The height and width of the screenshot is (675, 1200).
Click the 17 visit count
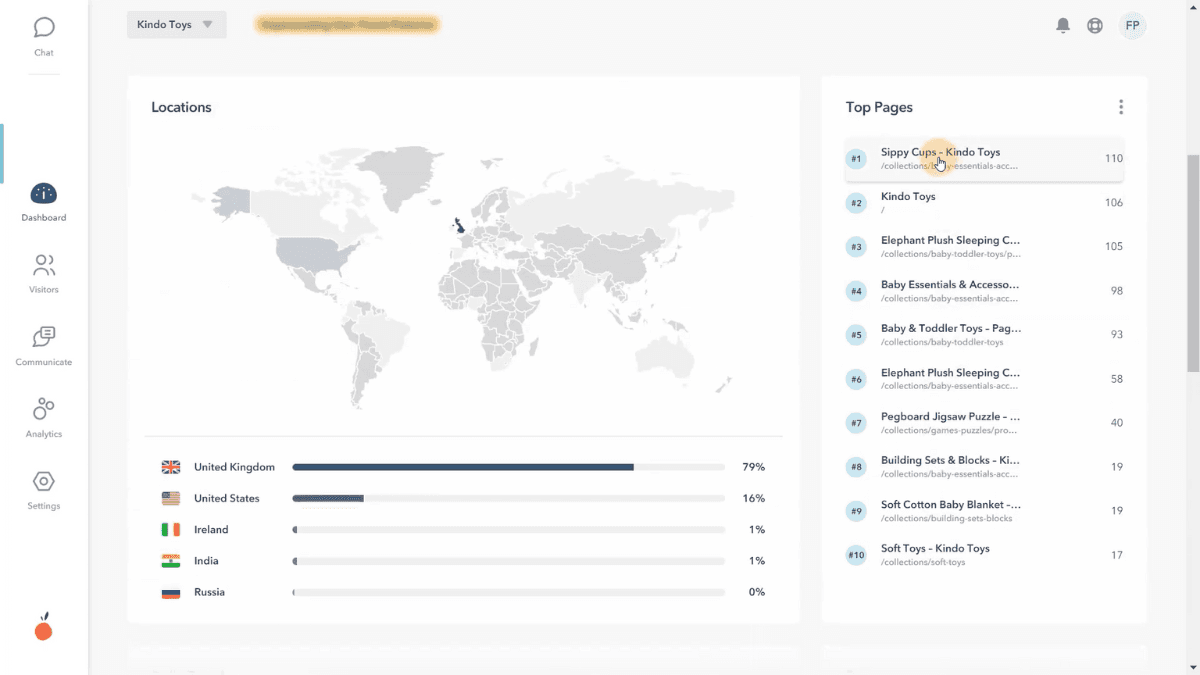[x=1117, y=555]
